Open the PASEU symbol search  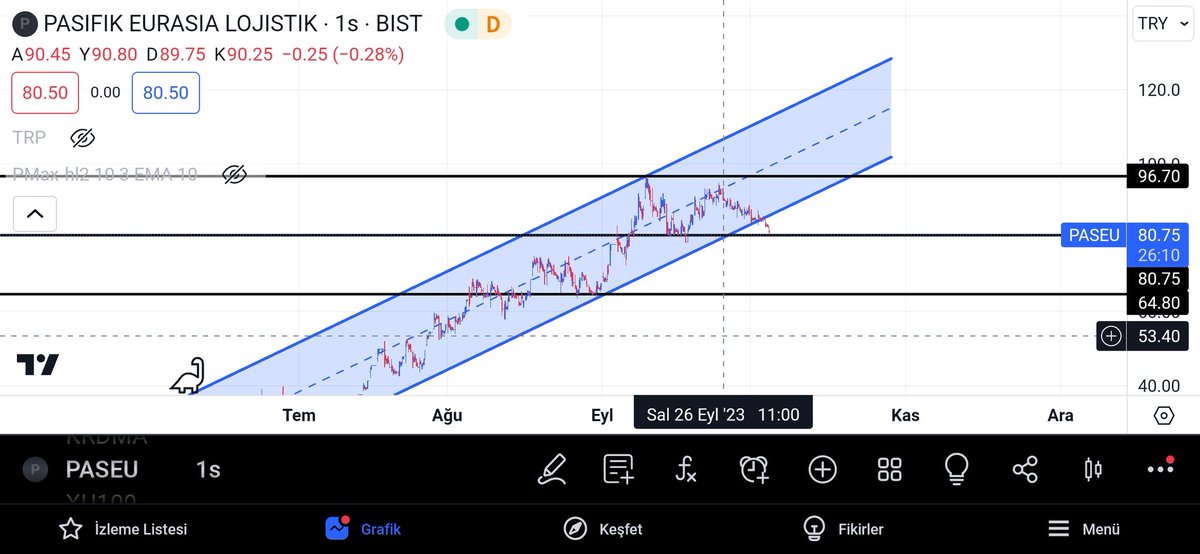102,469
